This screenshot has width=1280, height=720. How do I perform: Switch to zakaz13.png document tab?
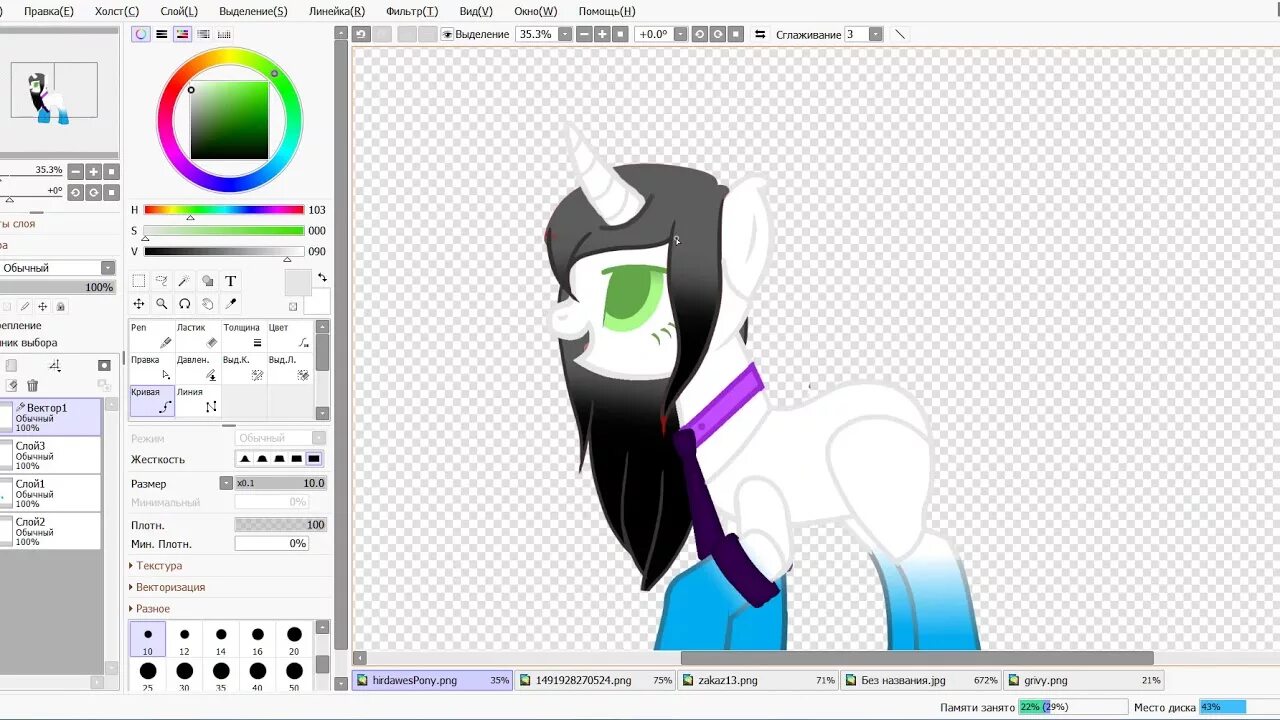(757, 680)
